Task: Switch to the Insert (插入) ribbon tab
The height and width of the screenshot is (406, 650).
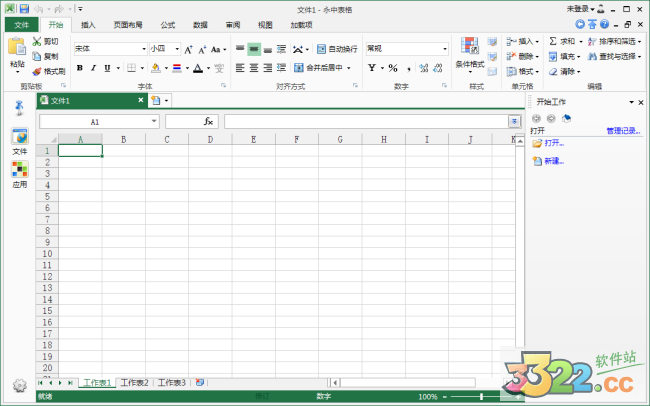Action: tap(89, 24)
